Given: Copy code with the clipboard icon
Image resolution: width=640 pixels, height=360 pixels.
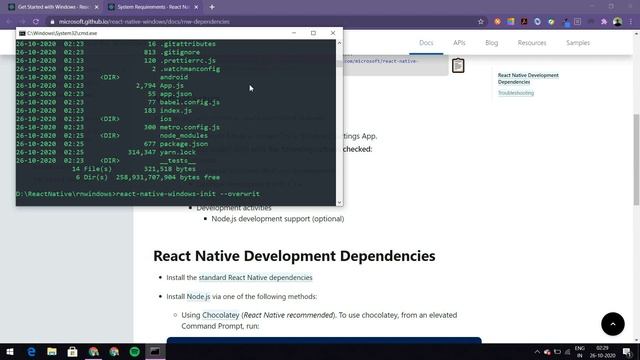Looking at the screenshot, I should pos(458,65).
